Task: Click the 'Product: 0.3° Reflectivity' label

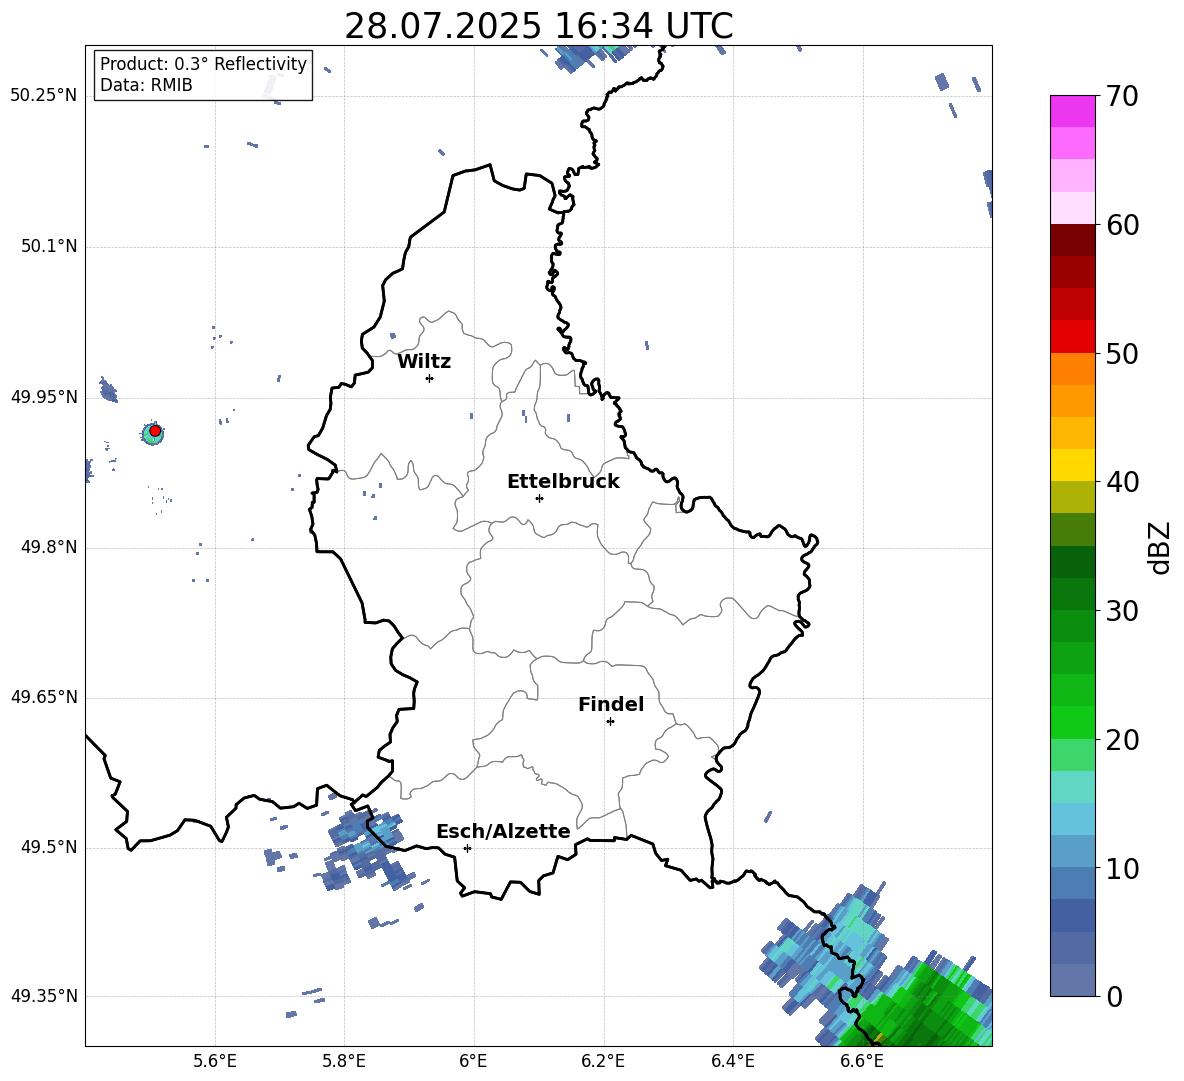Action: [203, 64]
